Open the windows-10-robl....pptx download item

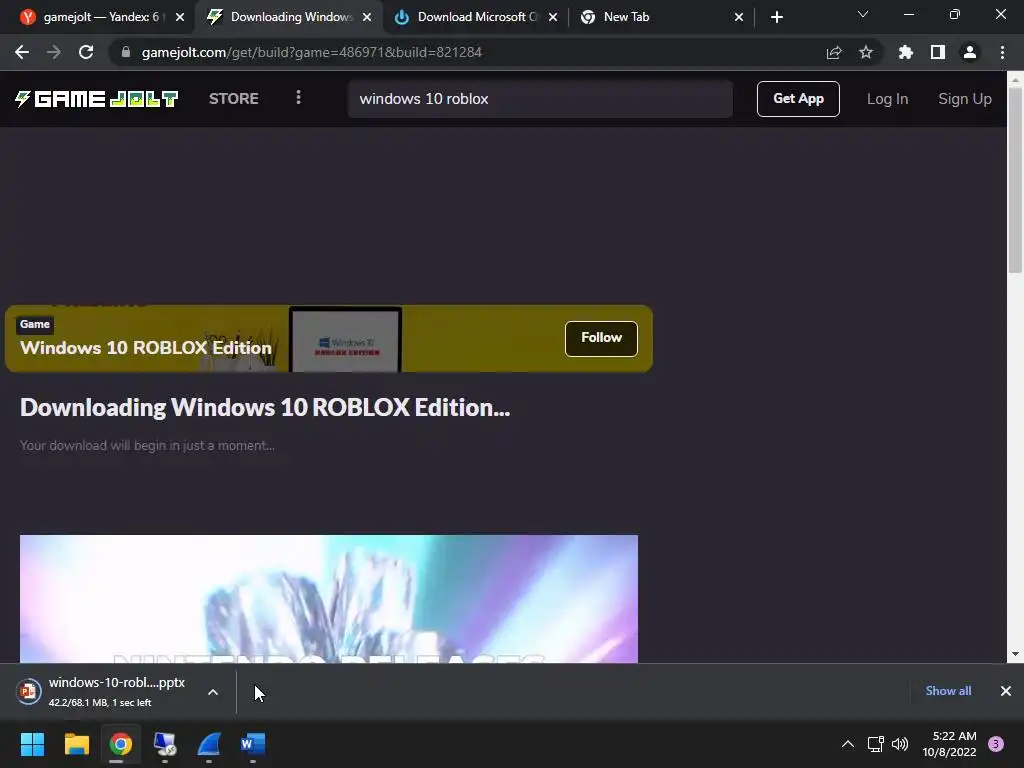coord(118,692)
